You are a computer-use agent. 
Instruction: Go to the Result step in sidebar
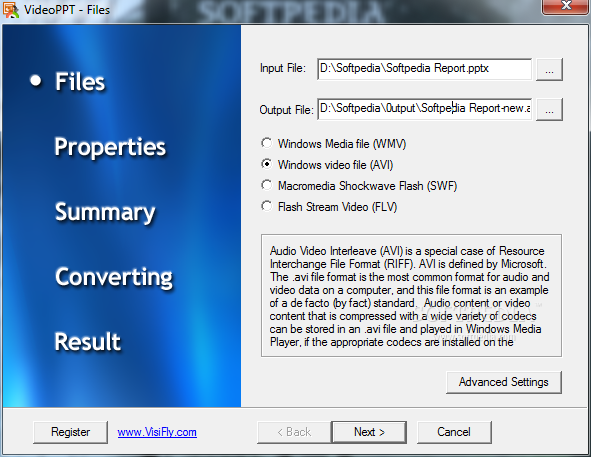pos(87,342)
